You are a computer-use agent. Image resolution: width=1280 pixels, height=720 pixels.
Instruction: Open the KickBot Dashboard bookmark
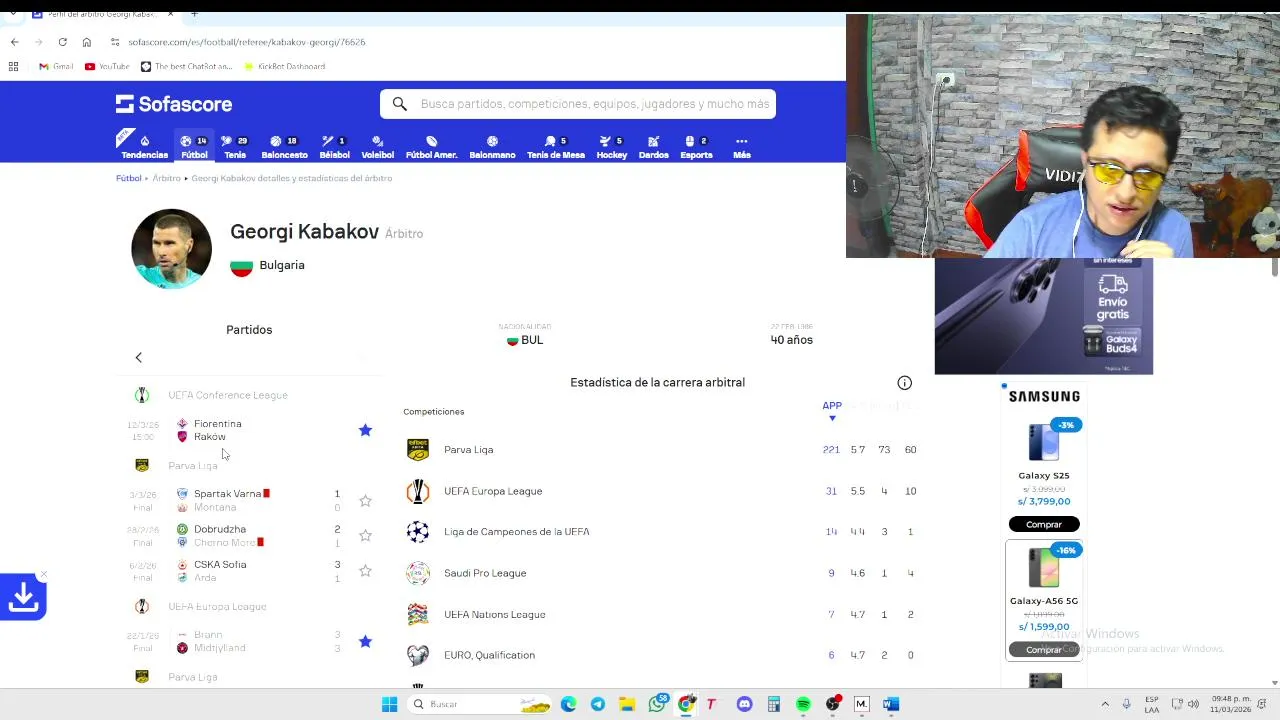click(284, 66)
